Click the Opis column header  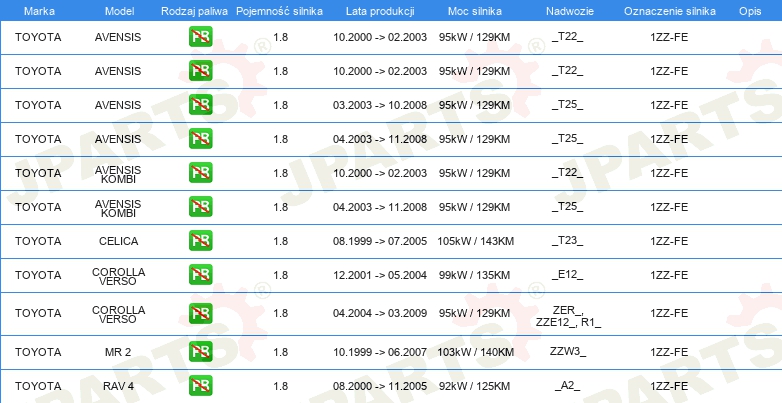coord(750,11)
